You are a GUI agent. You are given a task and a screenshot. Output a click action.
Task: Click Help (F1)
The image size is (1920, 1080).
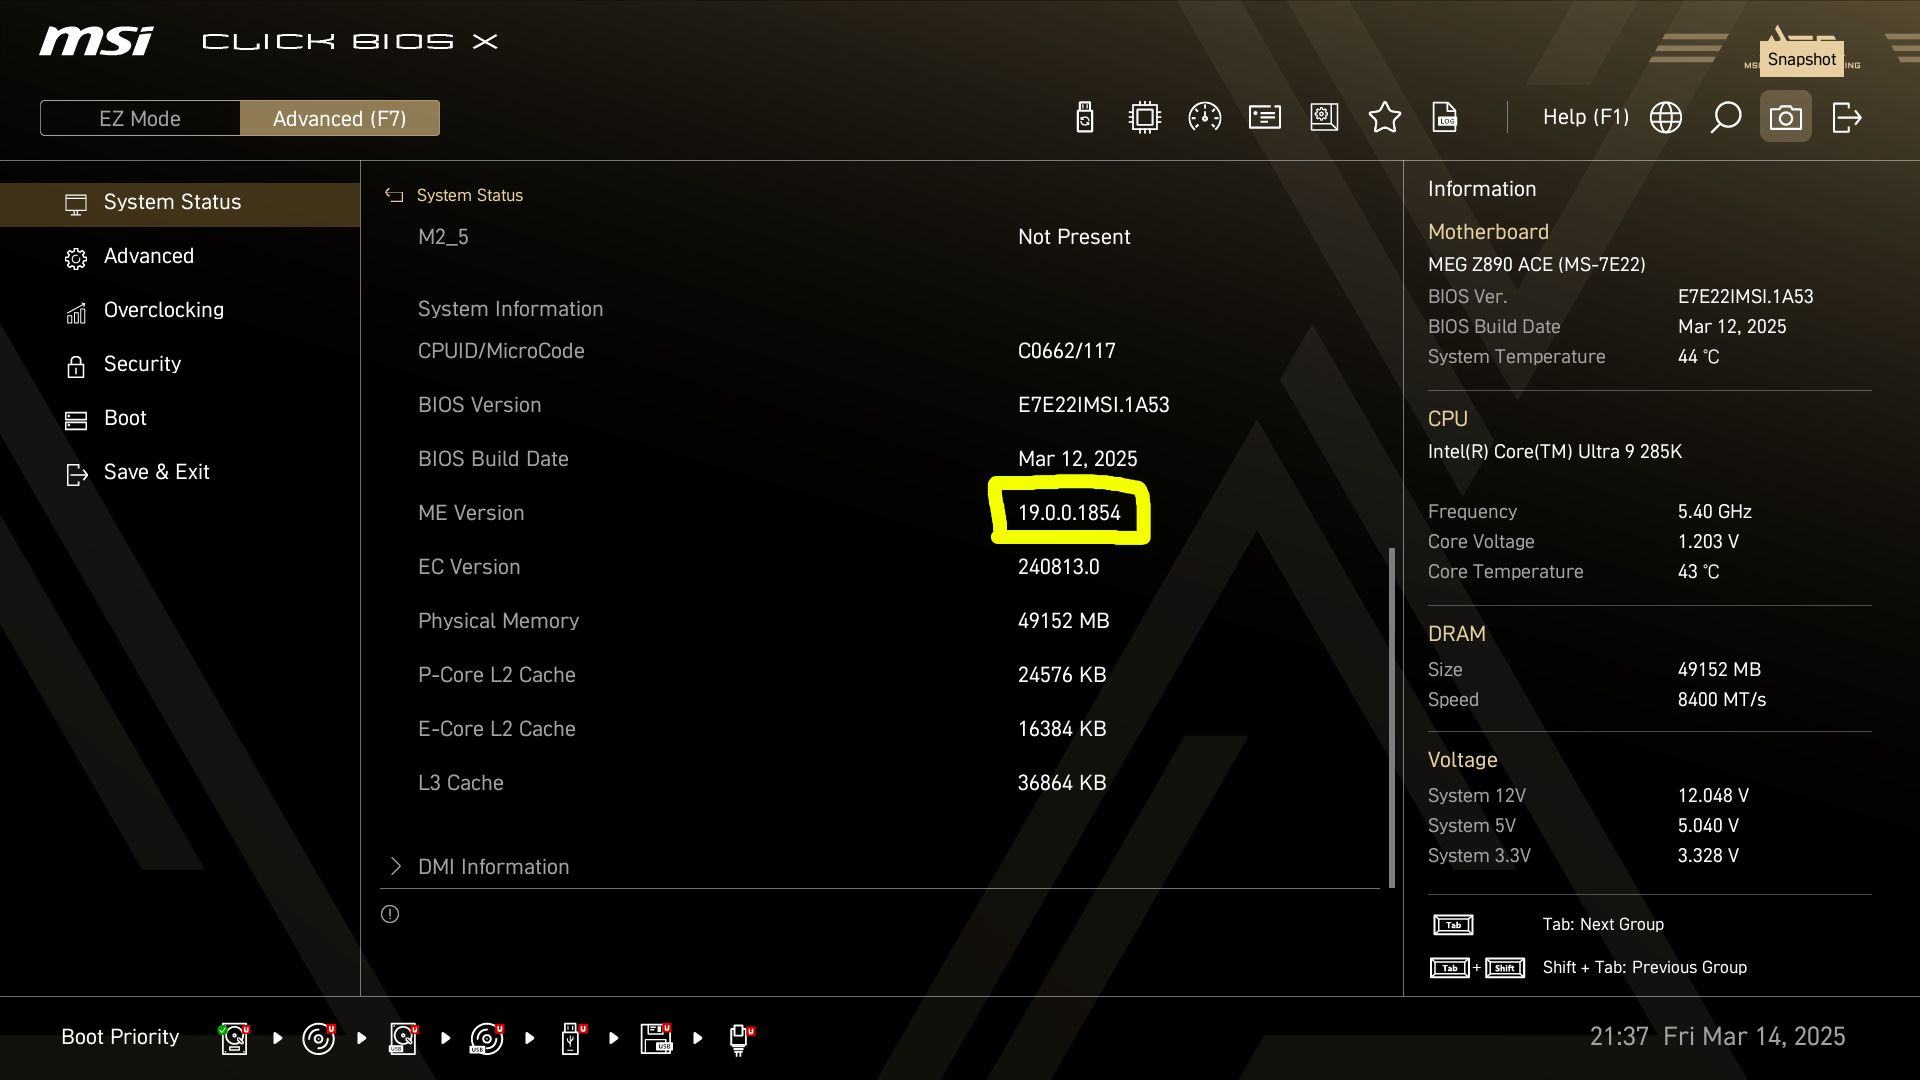tap(1585, 118)
